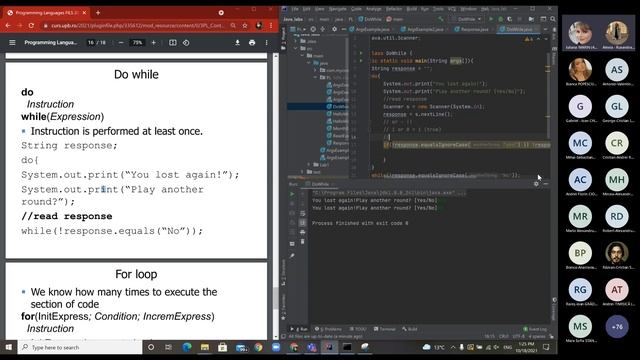
Task: Click the locate-file target icon in Project panel
Action: (313, 29)
